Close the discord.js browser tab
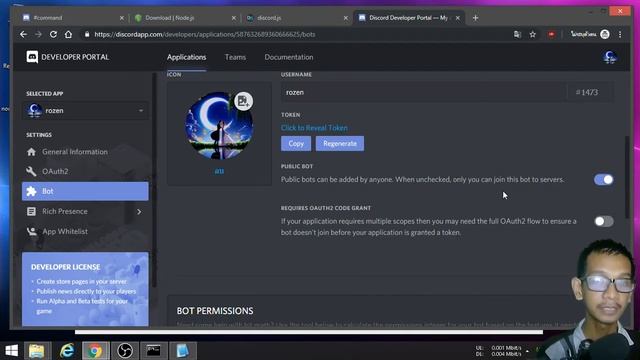The image size is (640, 360). pos(346,18)
